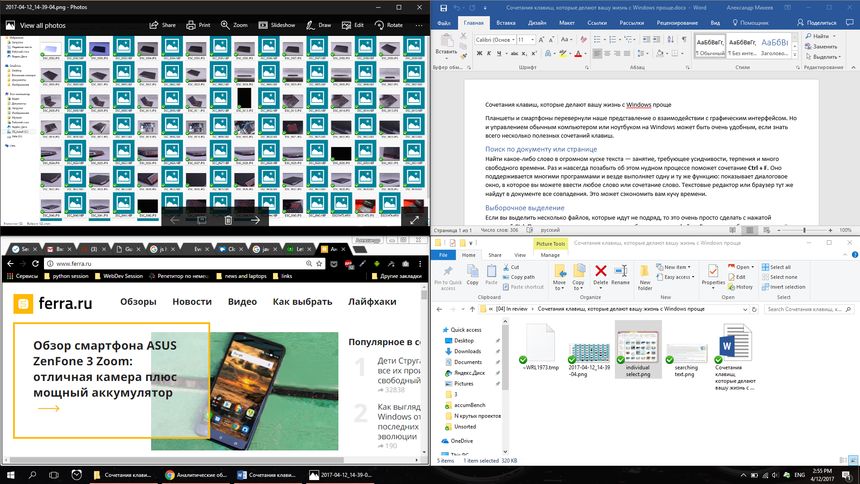
Task: Click Rename in the Explorer ribbon
Action: point(620,275)
